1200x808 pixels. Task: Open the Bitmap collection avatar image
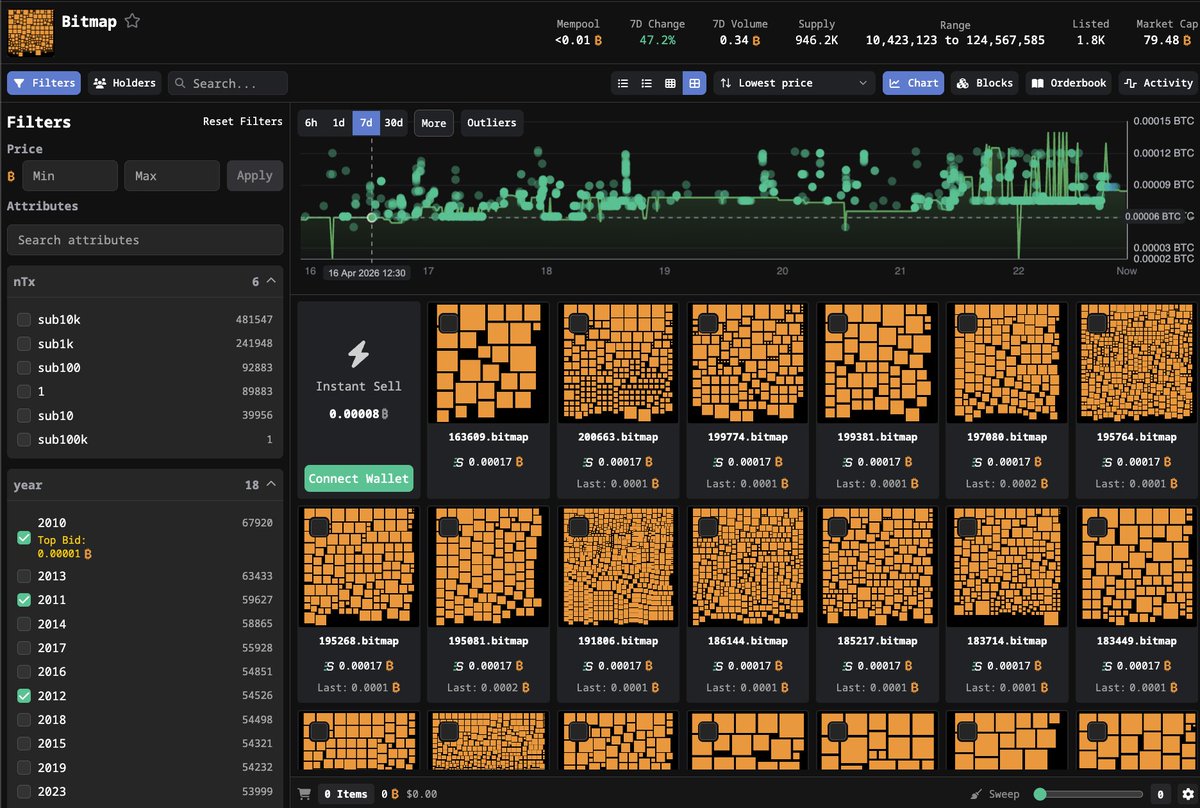click(30, 31)
